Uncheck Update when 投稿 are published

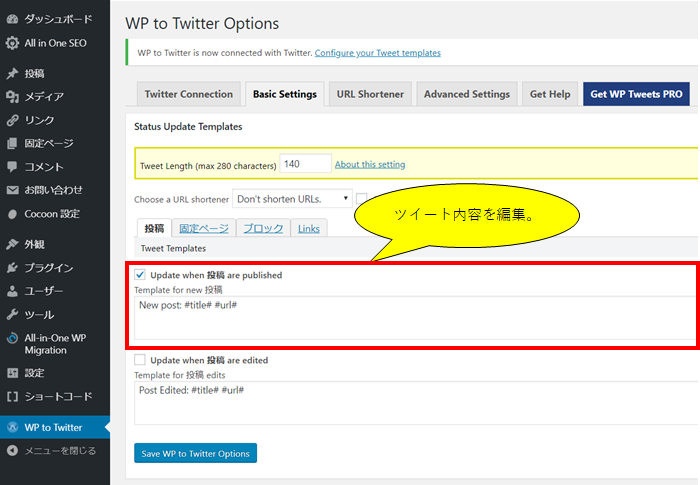click(140, 274)
